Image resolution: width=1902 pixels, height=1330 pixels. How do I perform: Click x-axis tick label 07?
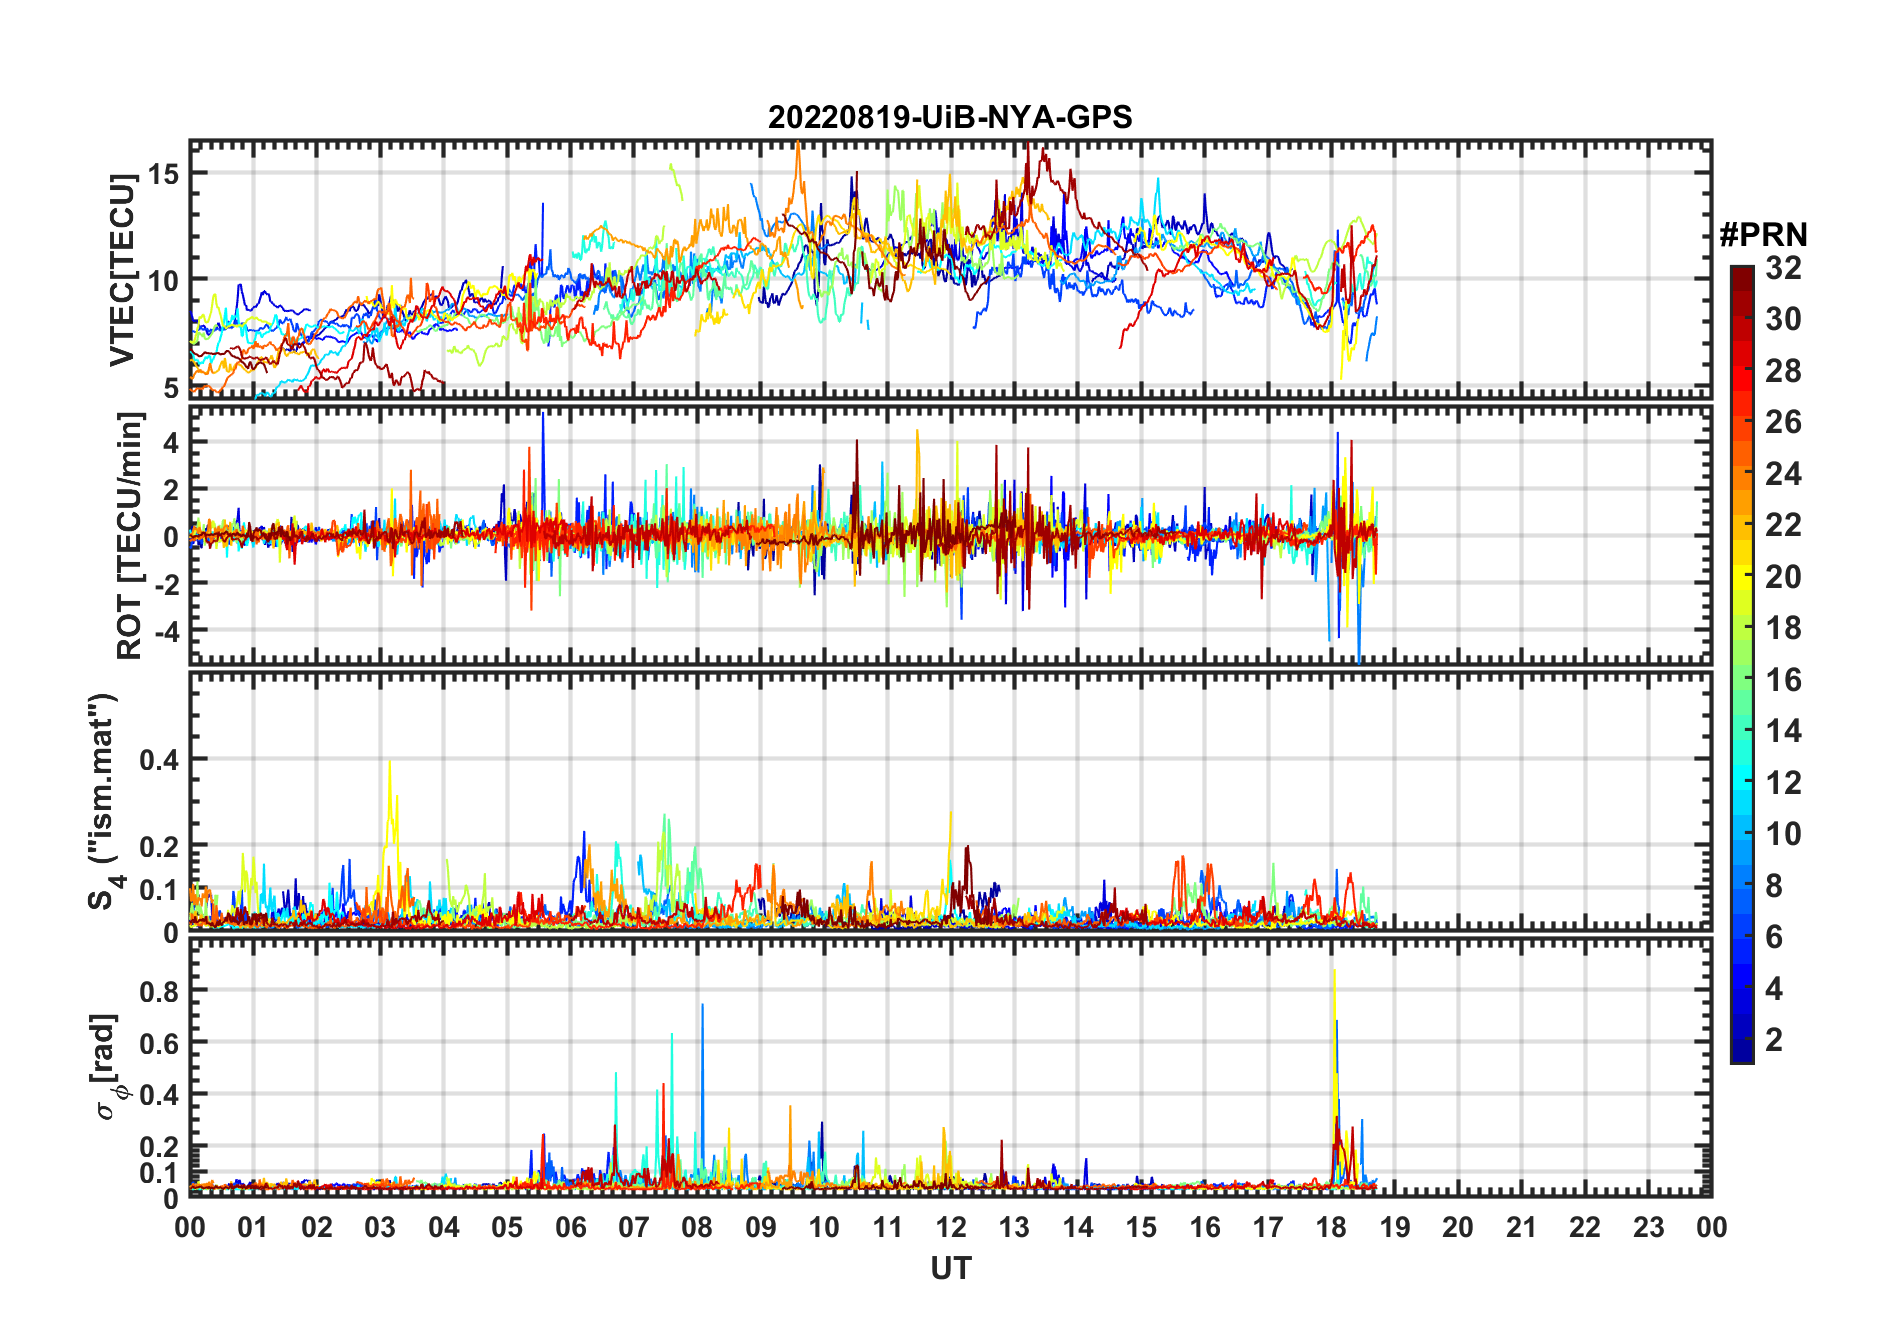(x=634, y=1227)
